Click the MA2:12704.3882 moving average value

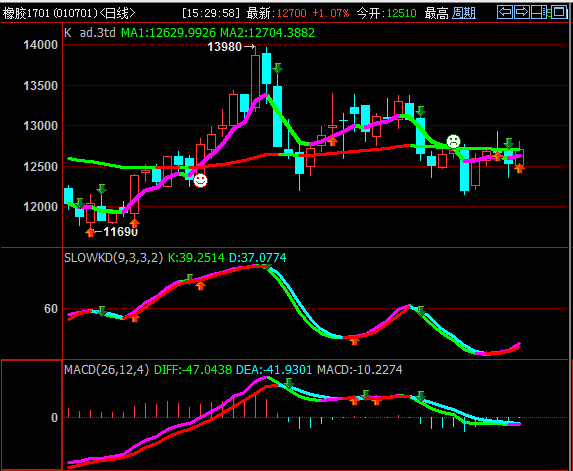click(267, 33)
